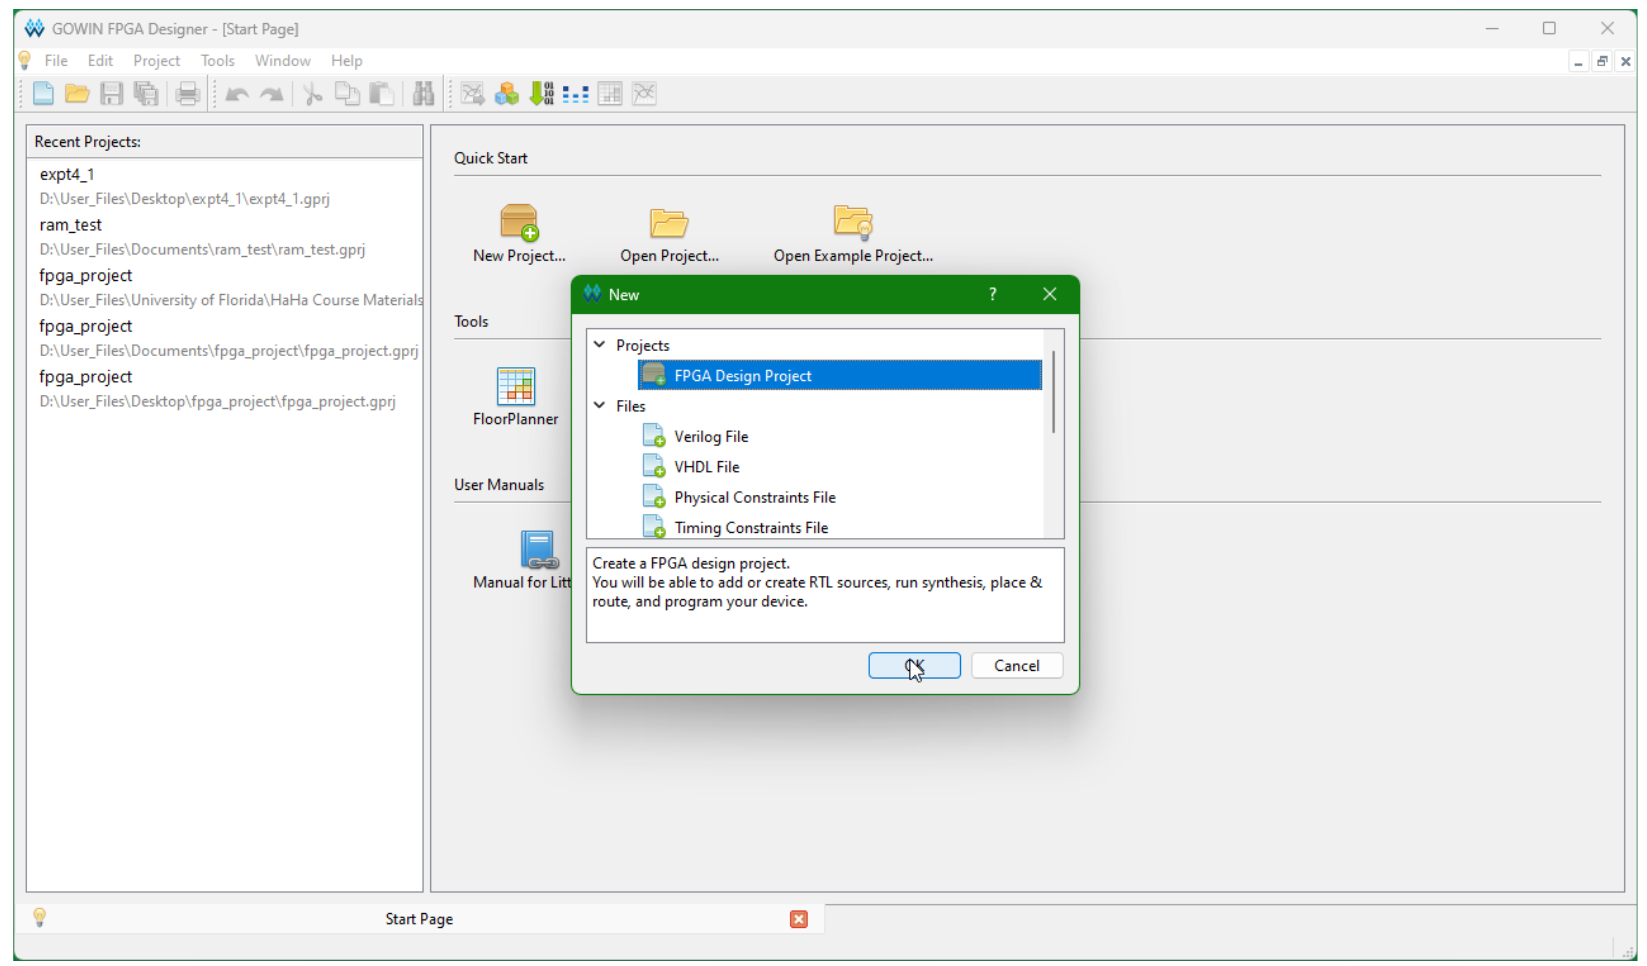
Task: Open the Manual book icon under User Manuals
Action: [539, 550]
